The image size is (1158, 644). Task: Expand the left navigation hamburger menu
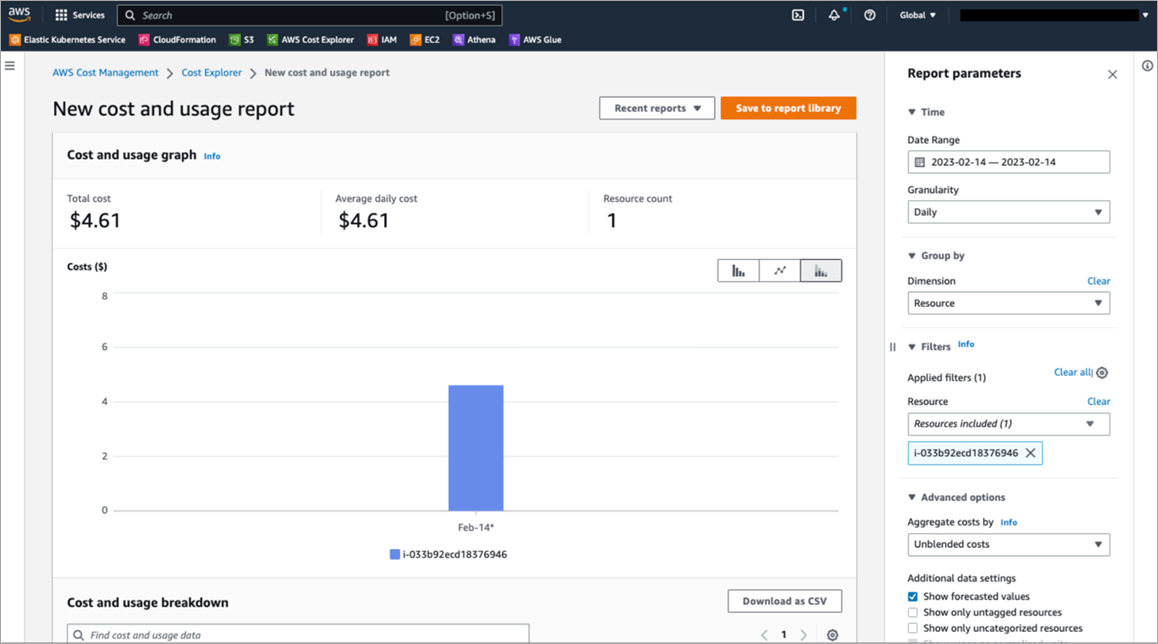pos(10,66)
